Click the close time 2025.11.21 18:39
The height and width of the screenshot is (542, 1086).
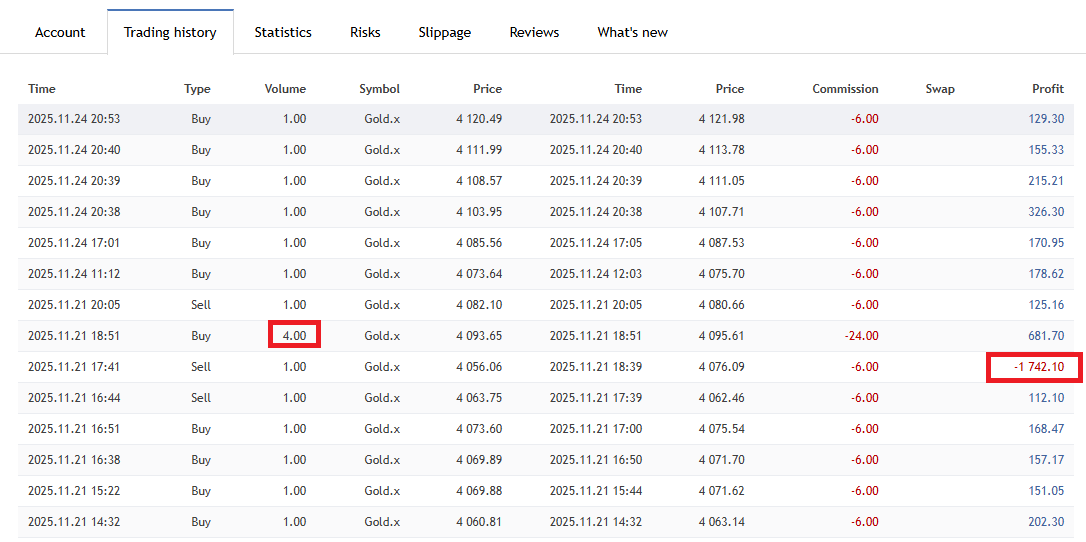click(x=596, y=367)
